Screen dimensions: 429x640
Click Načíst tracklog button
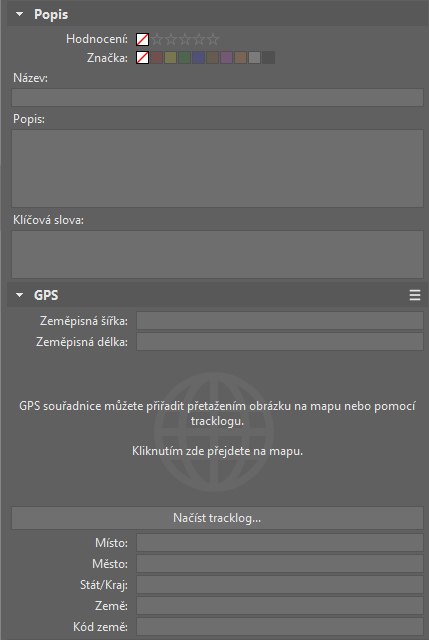coord(217,518)
